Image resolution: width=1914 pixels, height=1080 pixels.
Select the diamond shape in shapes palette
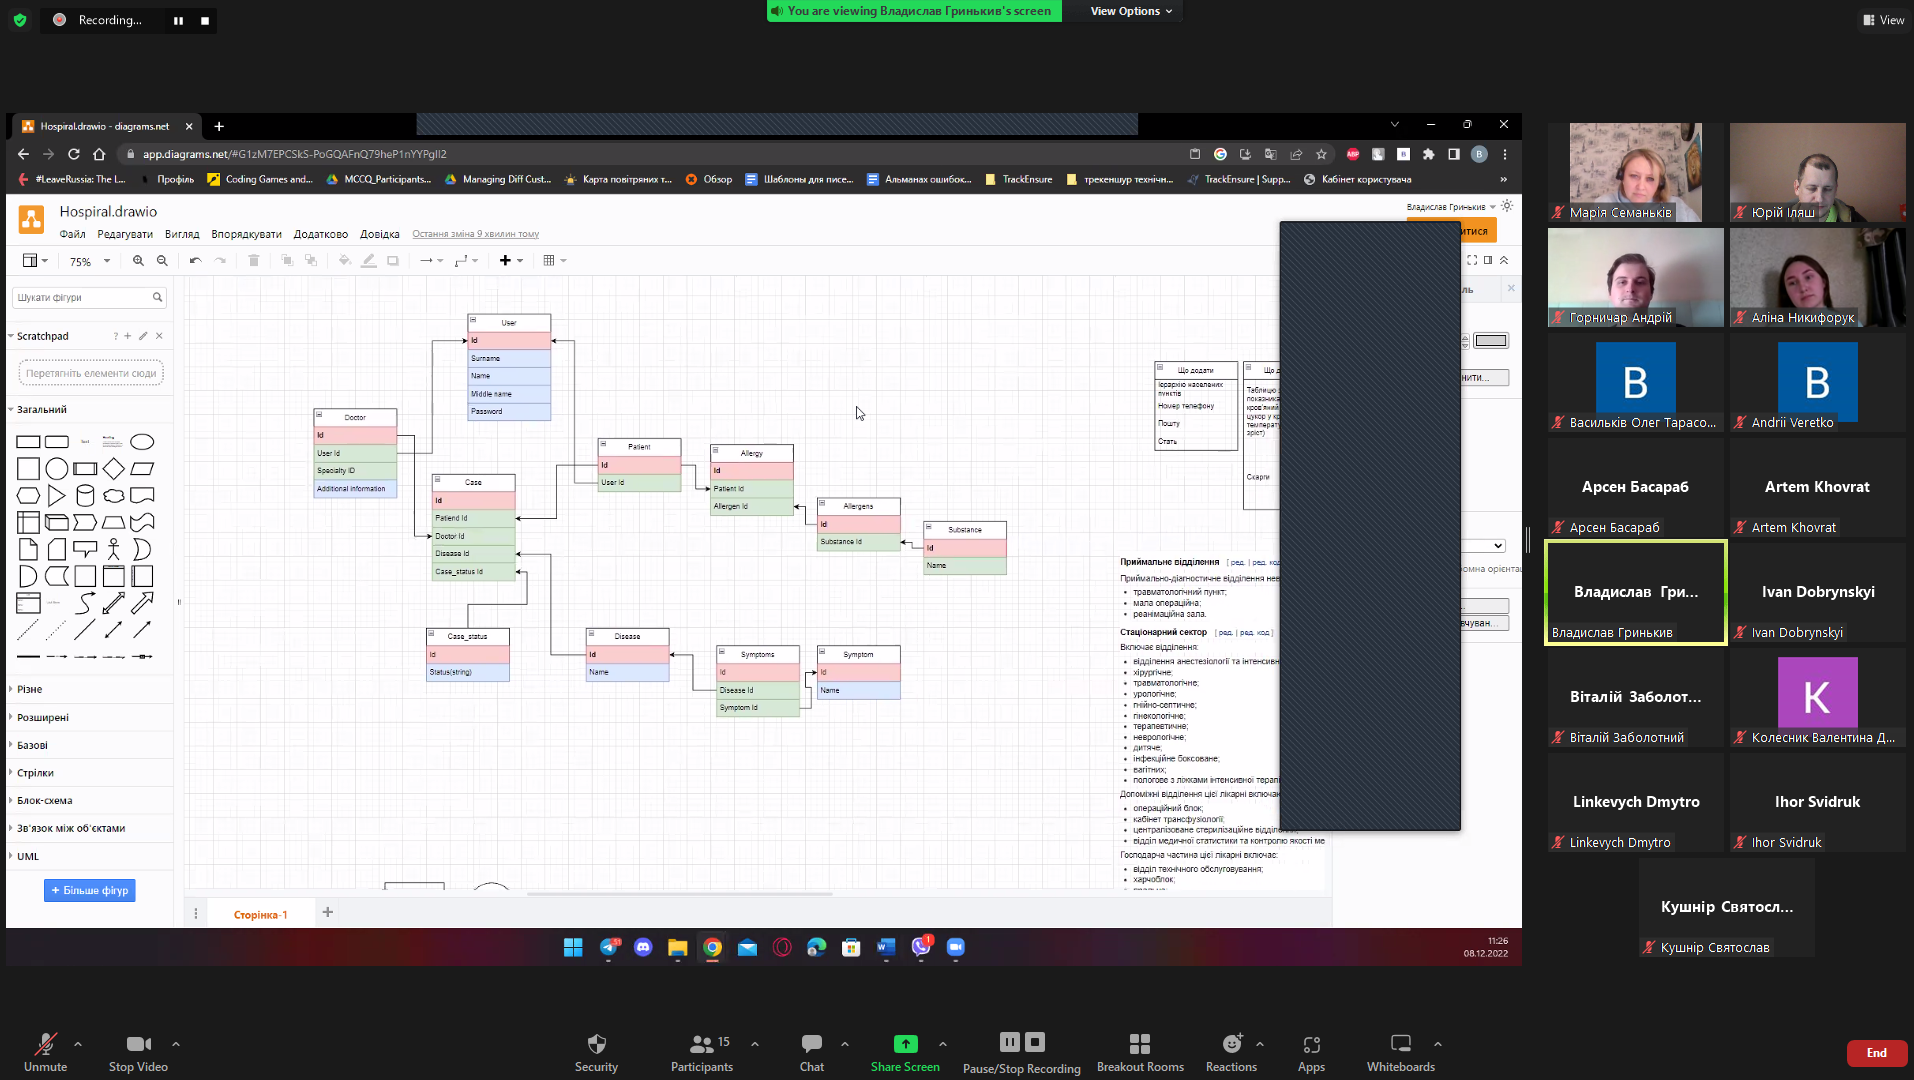[x=114, y=469]
